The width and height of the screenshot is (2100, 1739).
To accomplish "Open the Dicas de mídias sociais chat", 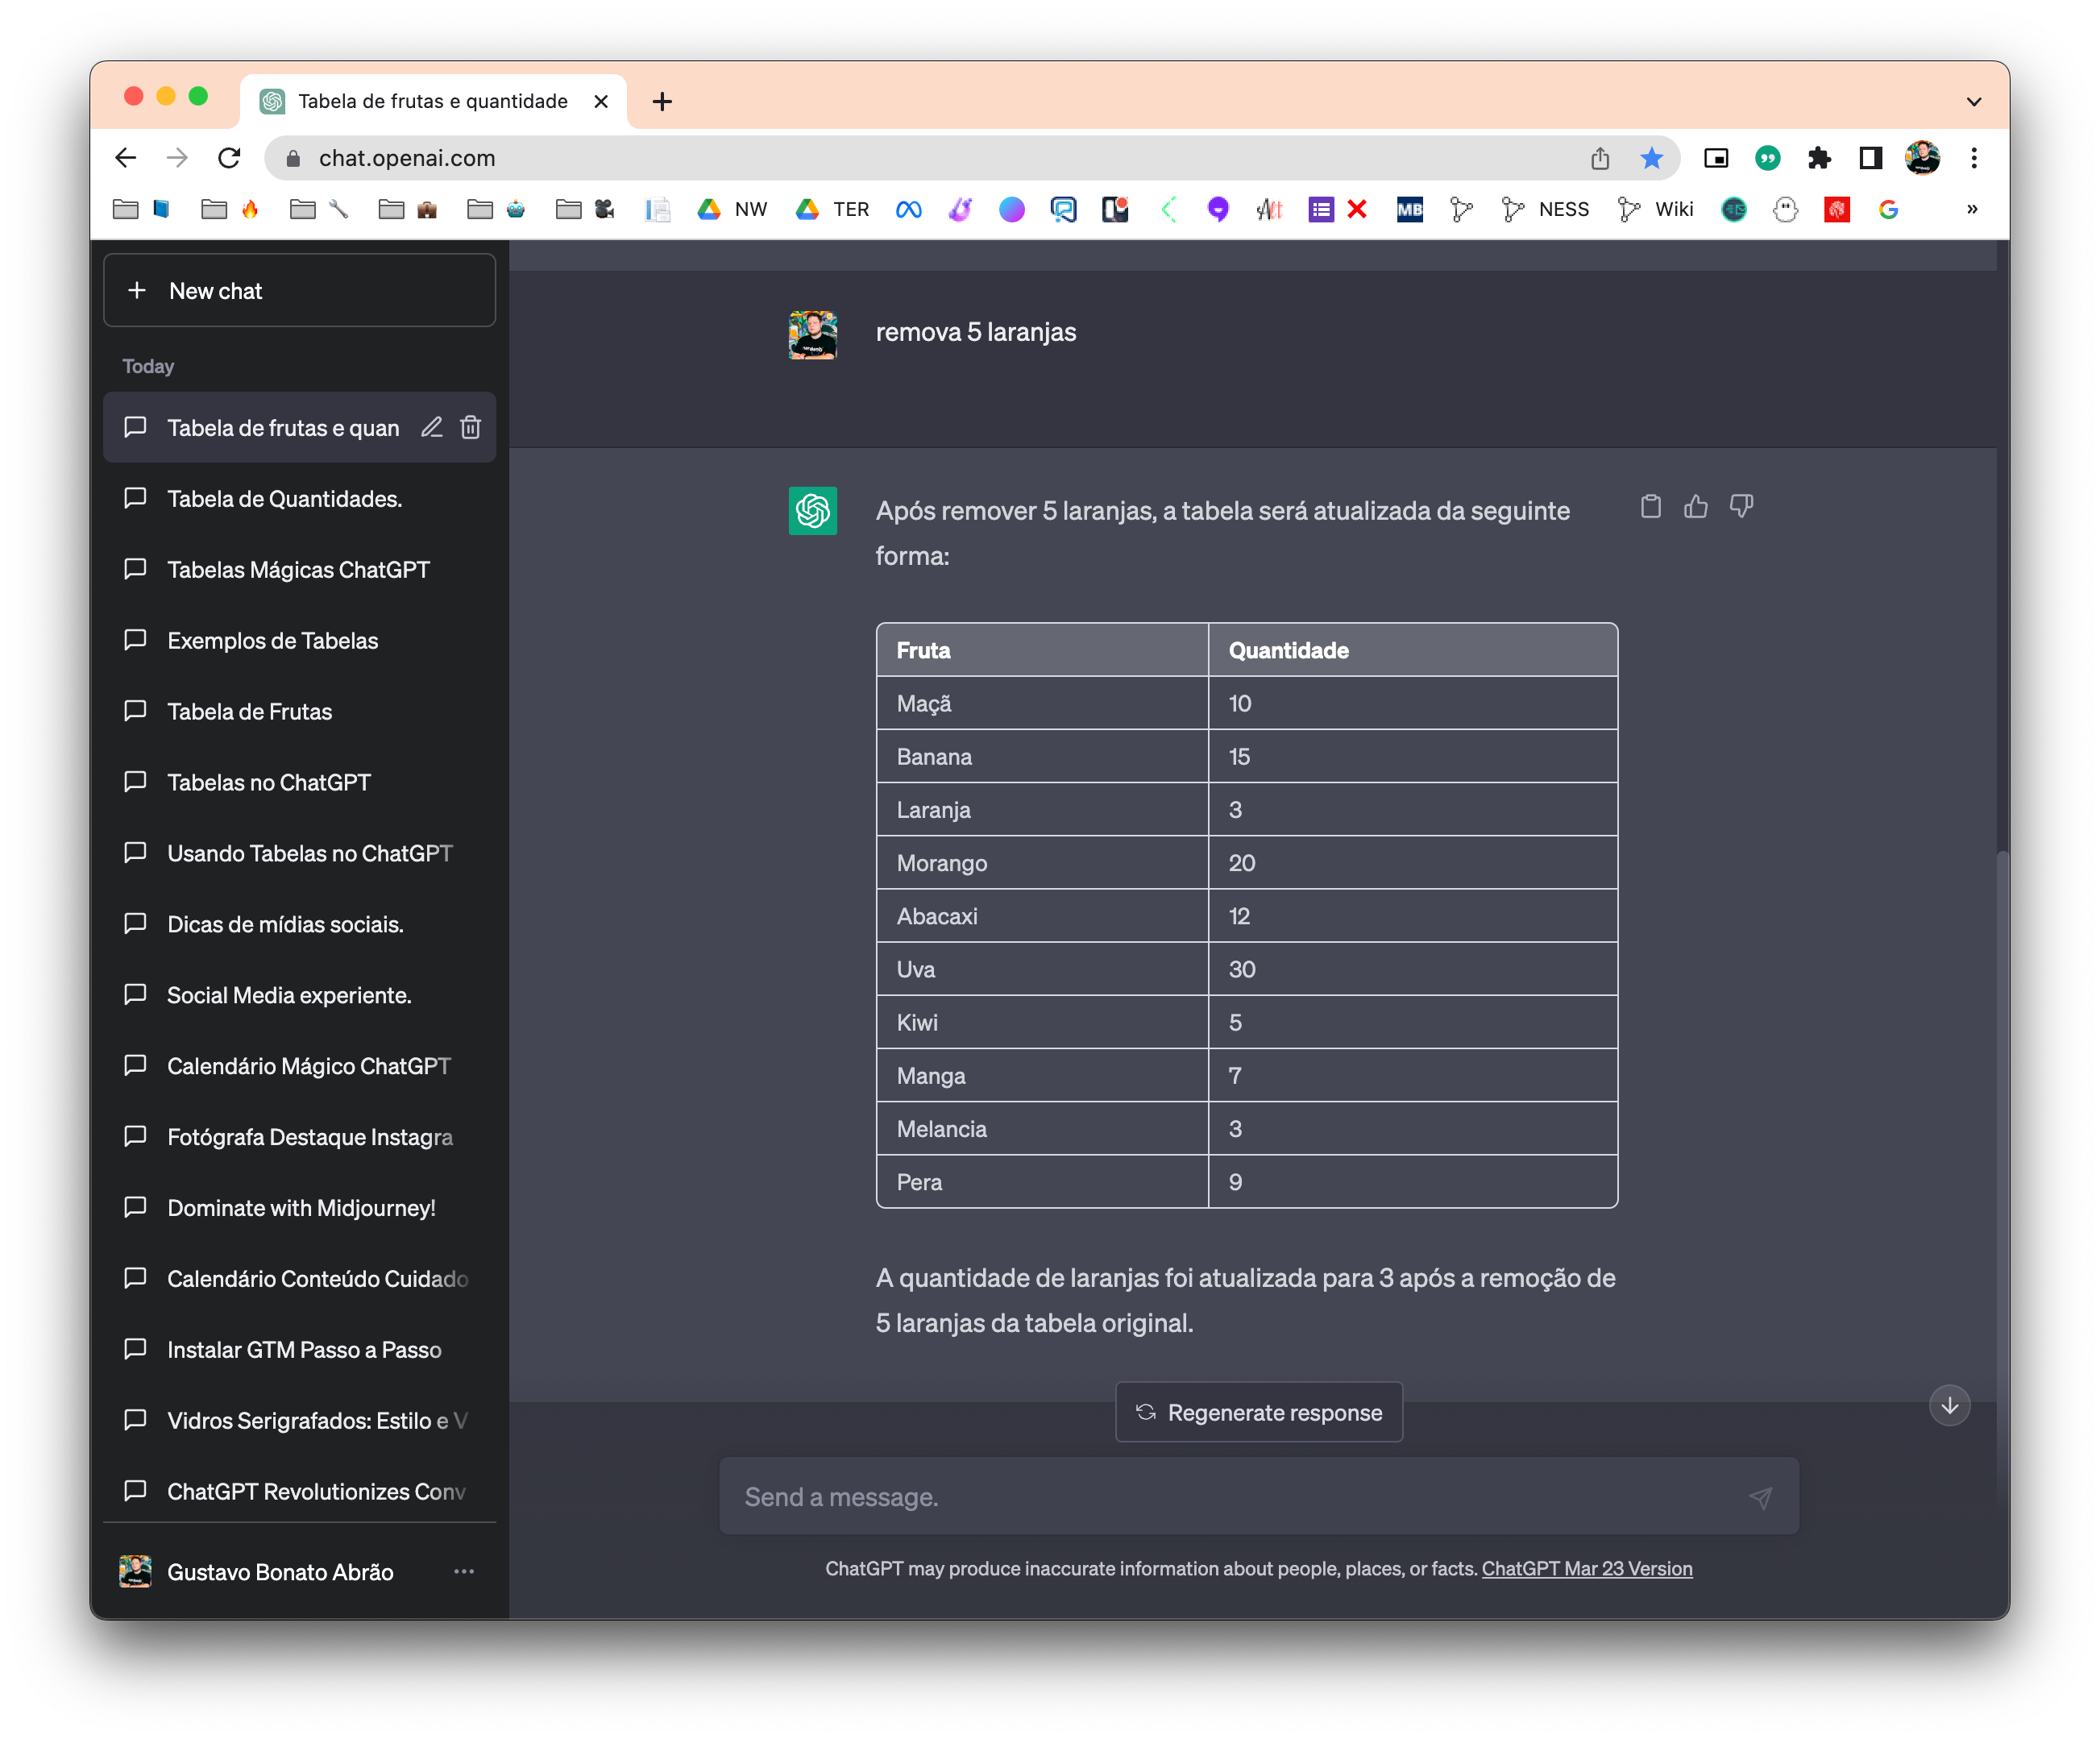I will tap(300, 924).
